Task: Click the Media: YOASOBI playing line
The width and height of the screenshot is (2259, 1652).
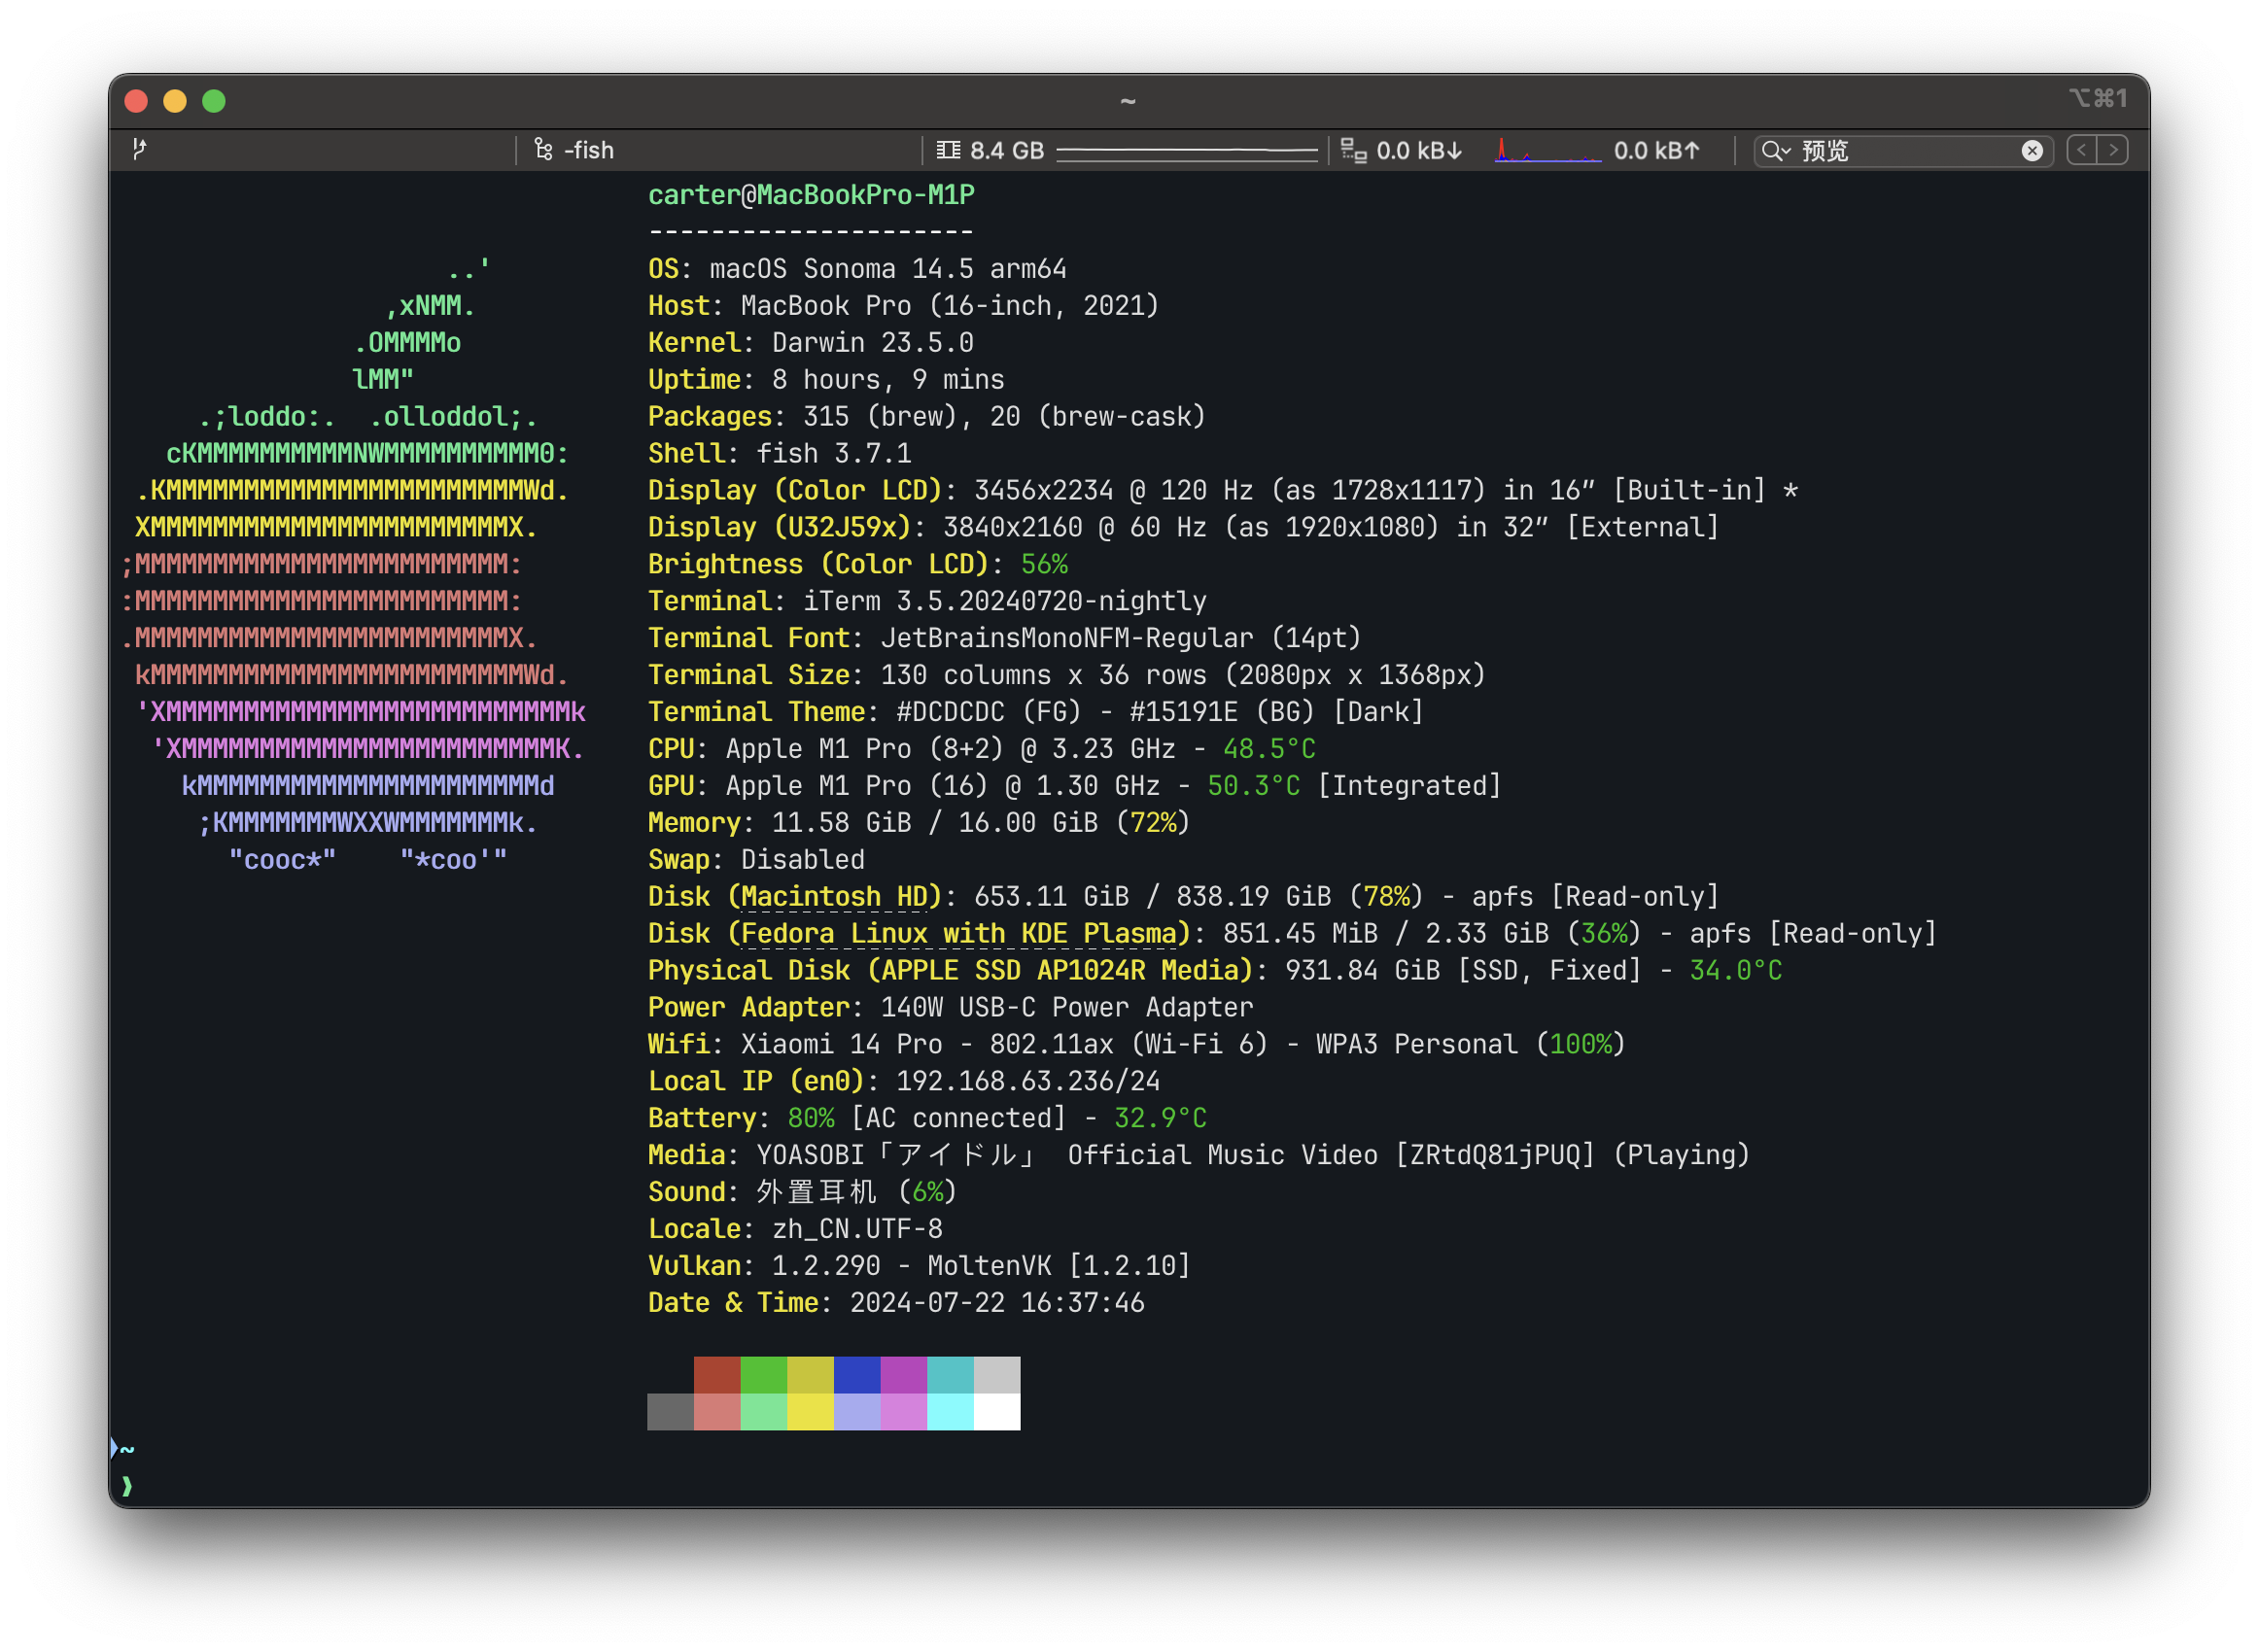Action: pyautogui.click(x=1199, y=1157)
